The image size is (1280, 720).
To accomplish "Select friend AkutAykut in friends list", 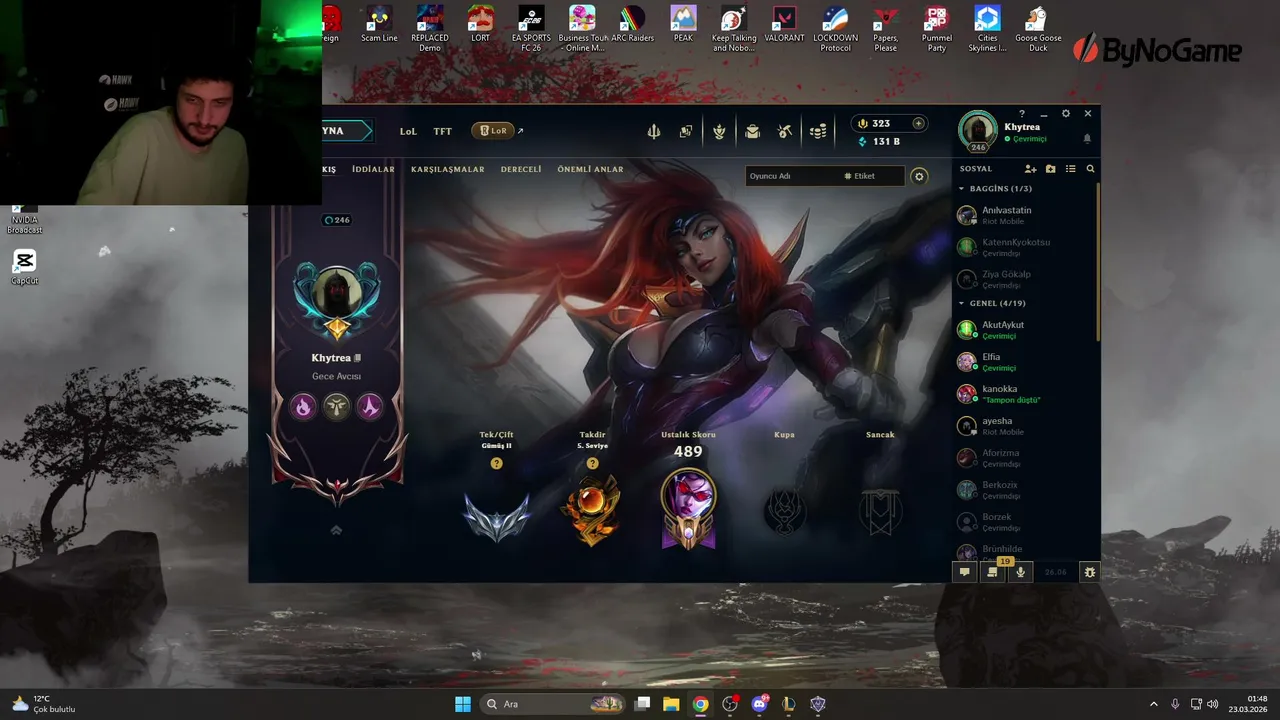I will 1026,330.
